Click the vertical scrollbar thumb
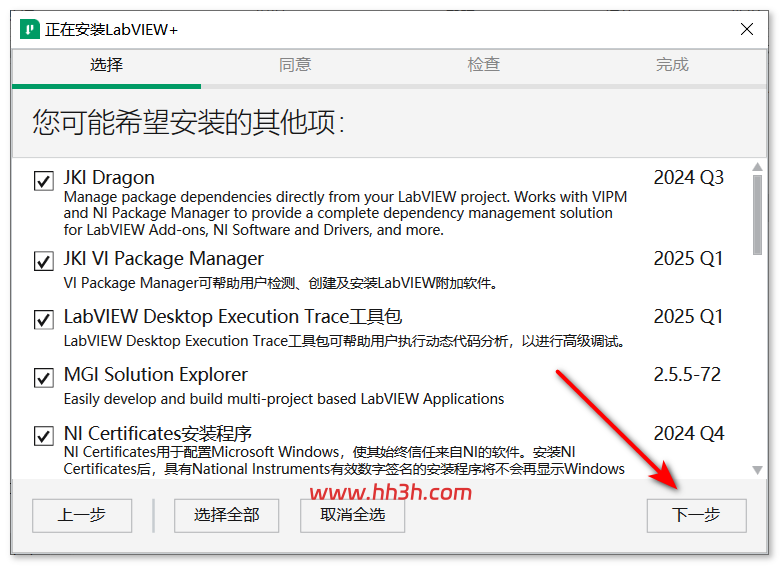780x566 pixels. tap(757, 215)
